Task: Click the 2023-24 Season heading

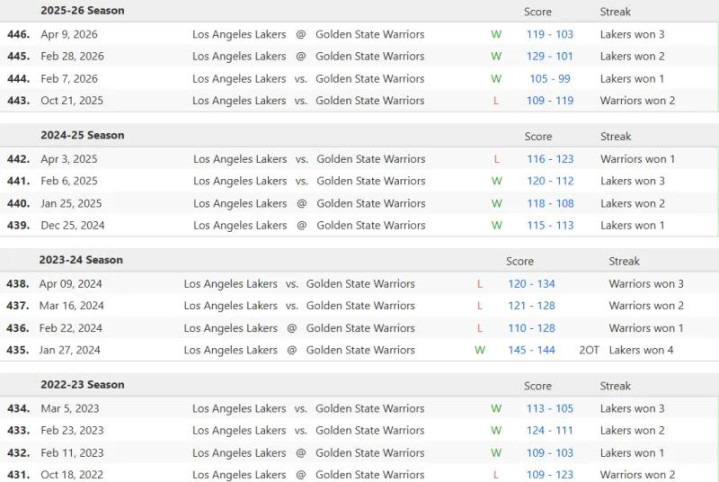Action: click(81, 260)
